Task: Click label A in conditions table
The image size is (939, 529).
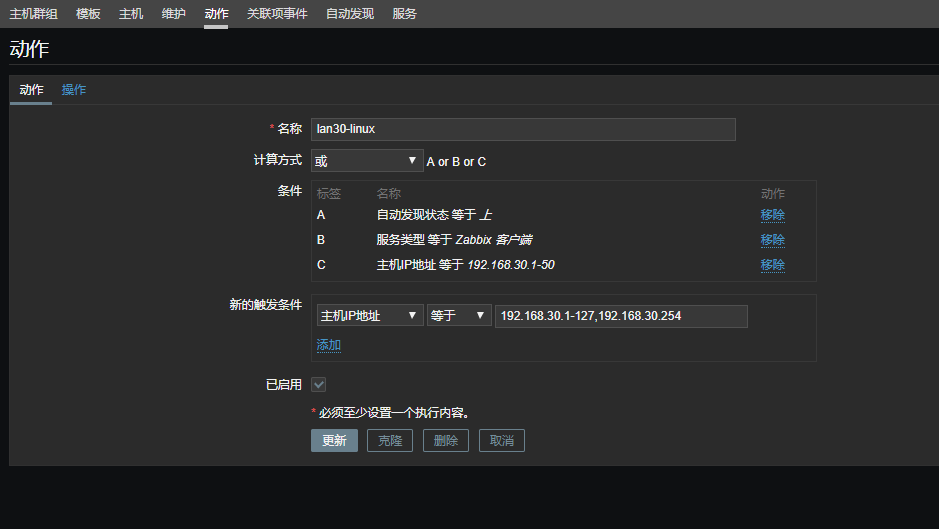Action: pyautogui.click(x=321, y=215)
